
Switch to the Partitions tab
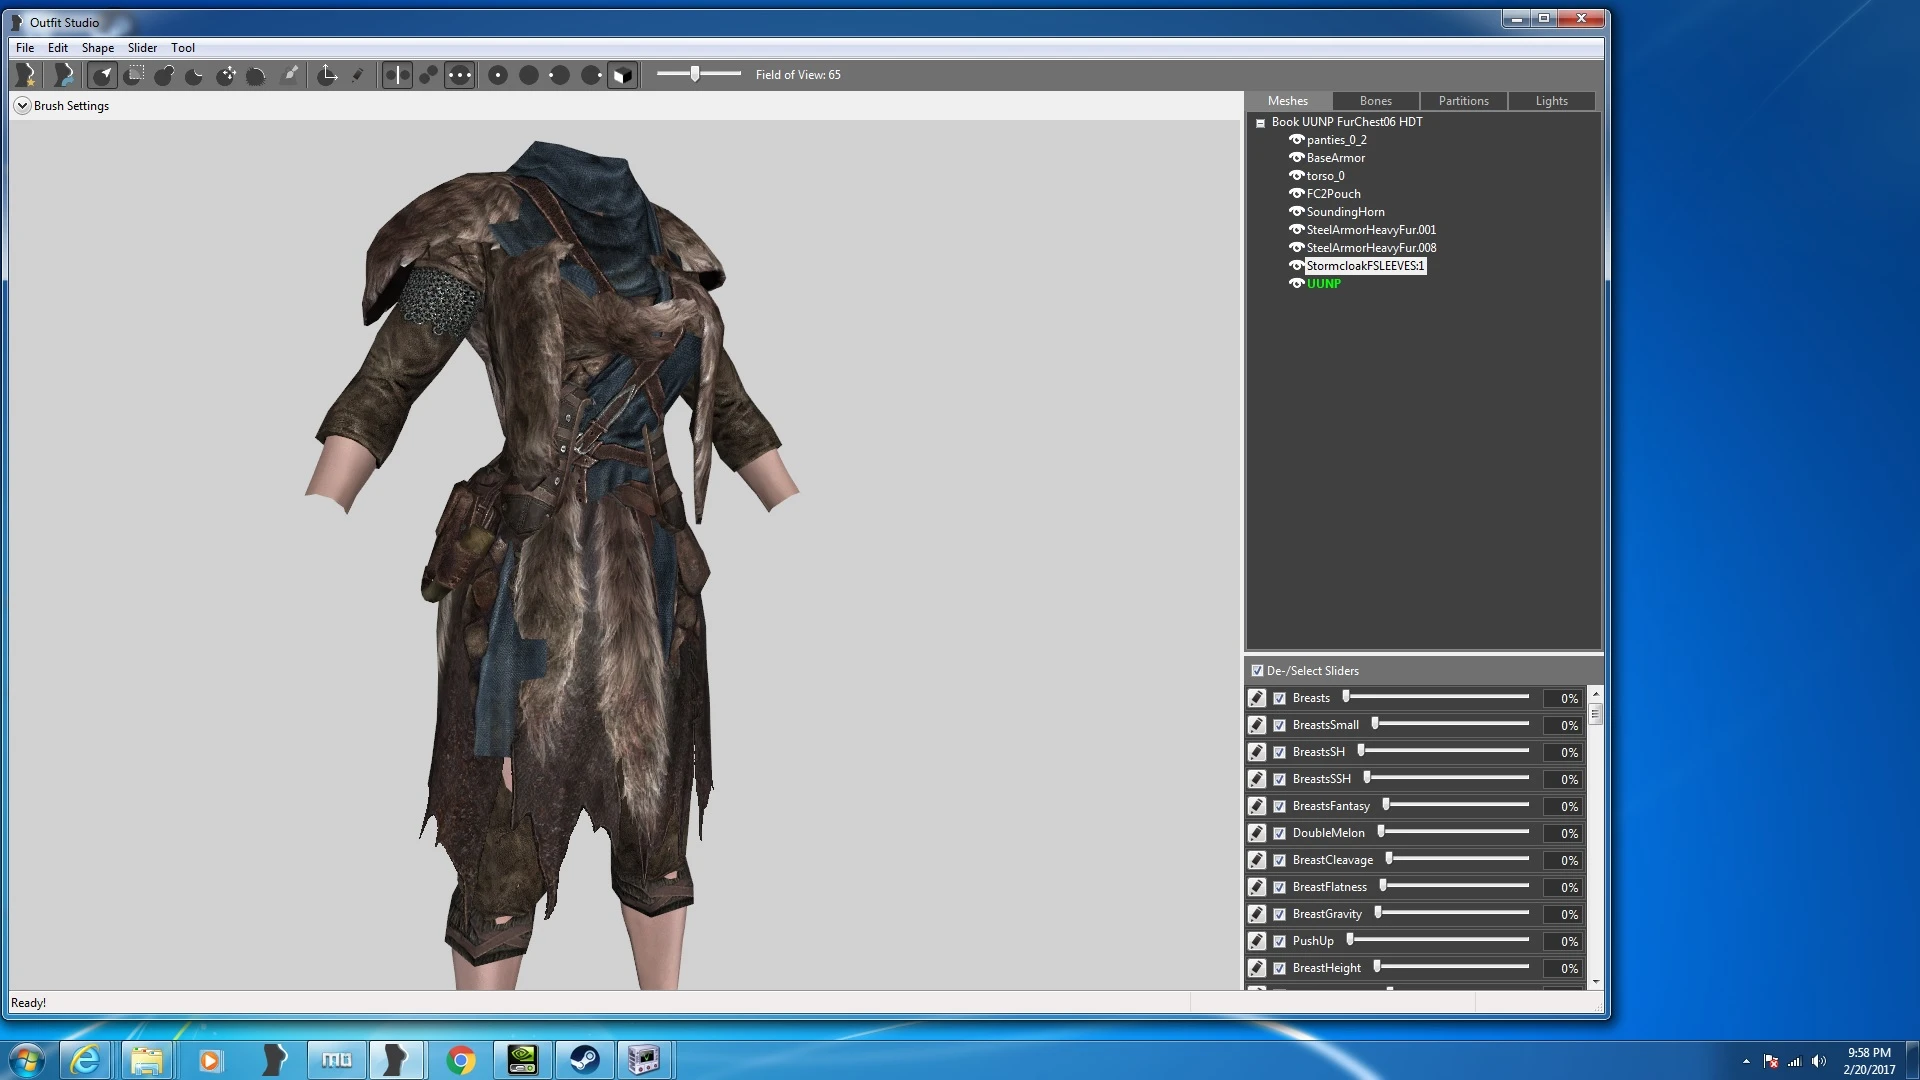[x=1464, y=101]
